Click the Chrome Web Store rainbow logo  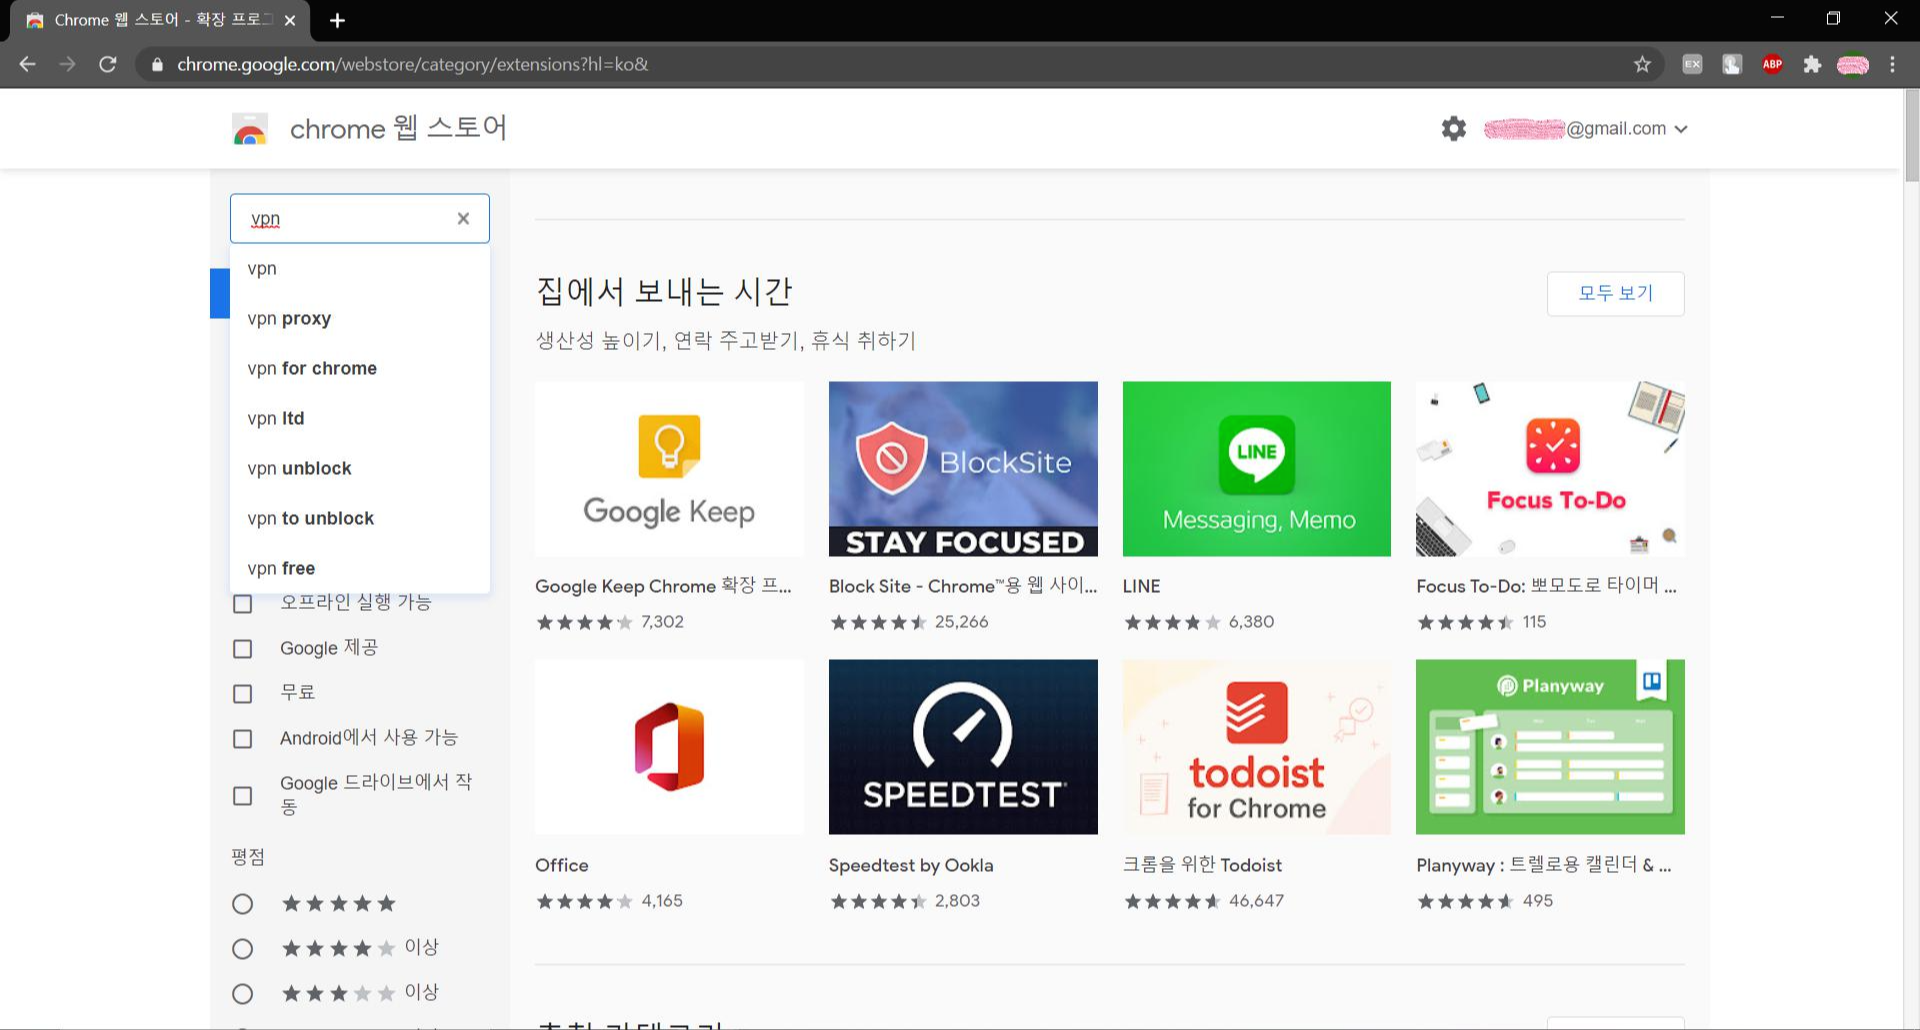click(x=250, y=129)
